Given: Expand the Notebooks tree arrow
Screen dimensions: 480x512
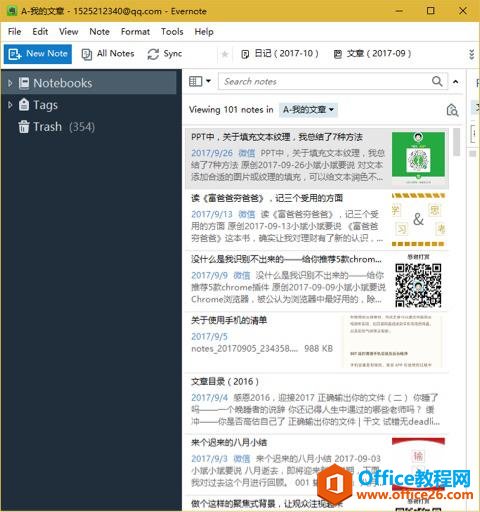Looking at the screenshot, I should (10, 83).
